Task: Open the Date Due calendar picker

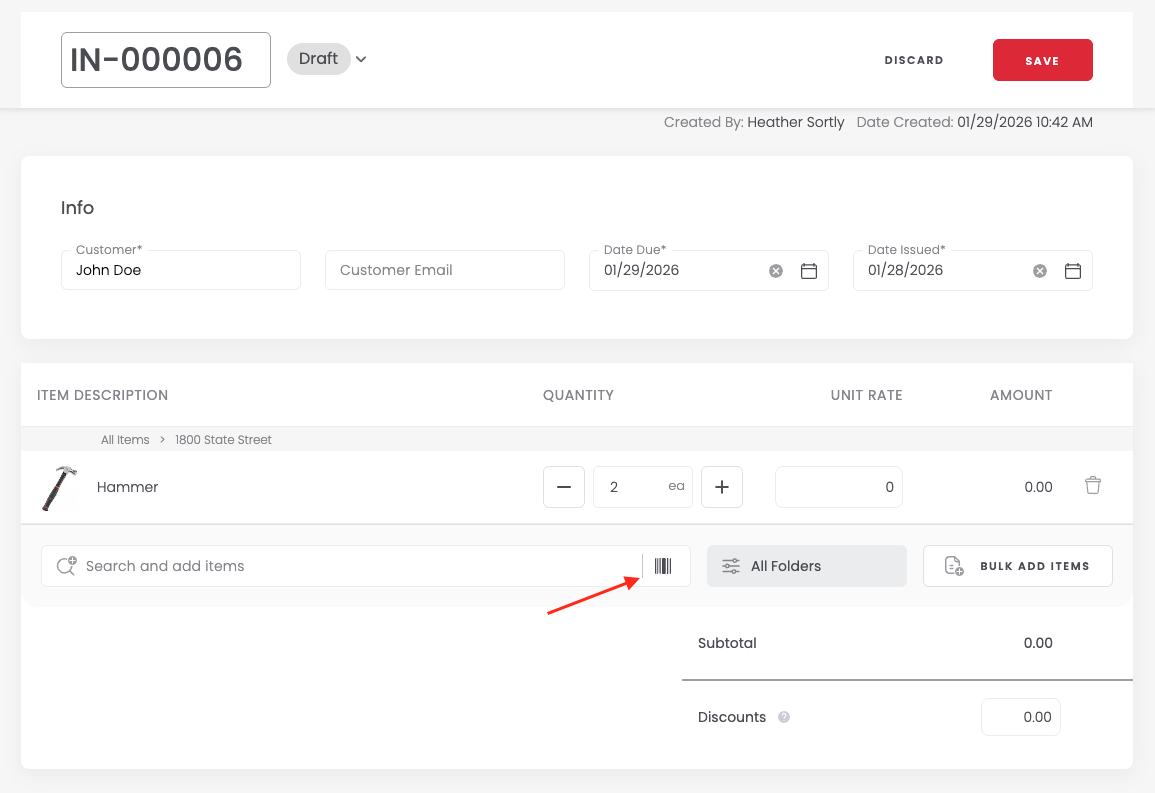Action: coord(809,271)
